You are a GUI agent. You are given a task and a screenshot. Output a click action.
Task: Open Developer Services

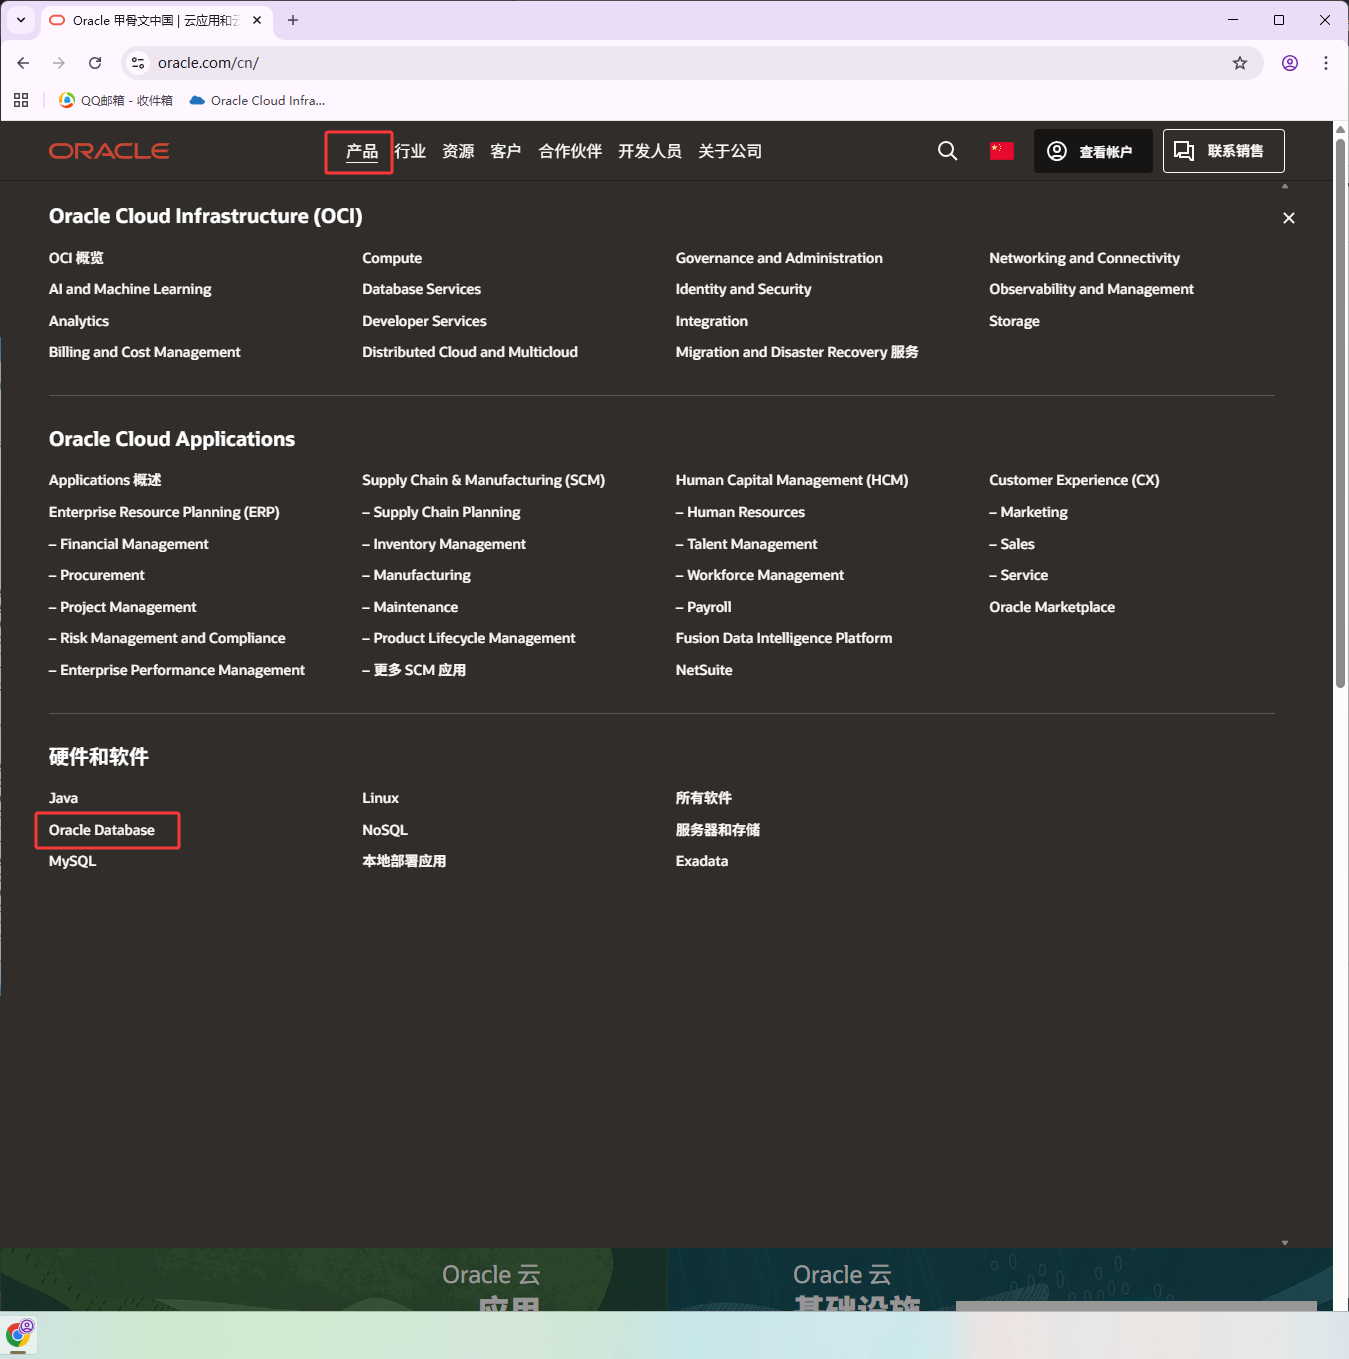(x=424, y=321)
